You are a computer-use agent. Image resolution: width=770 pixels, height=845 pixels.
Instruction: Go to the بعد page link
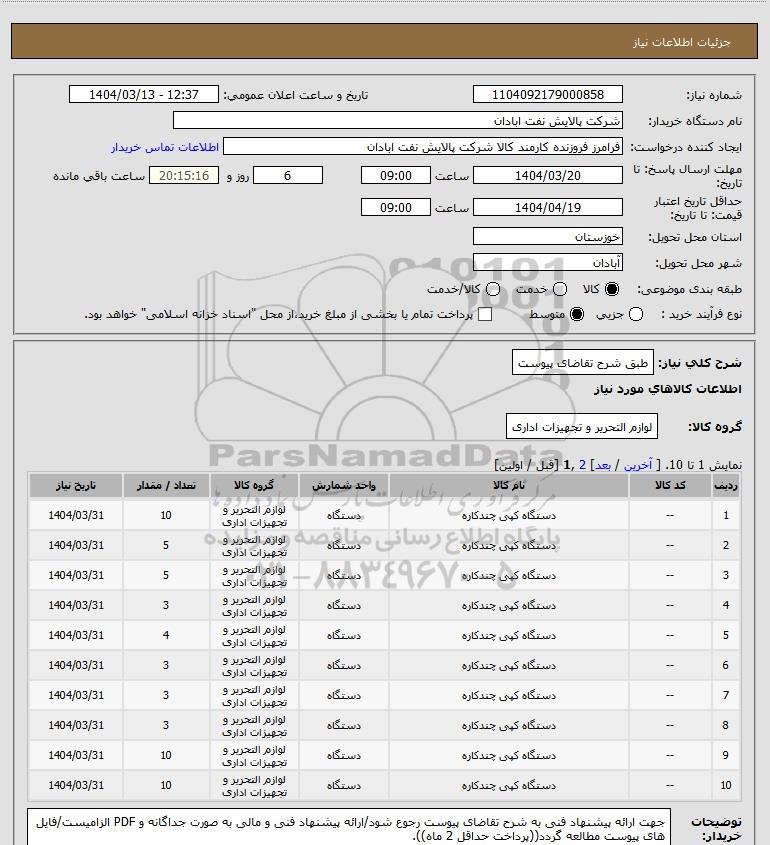tap(602, 465)
